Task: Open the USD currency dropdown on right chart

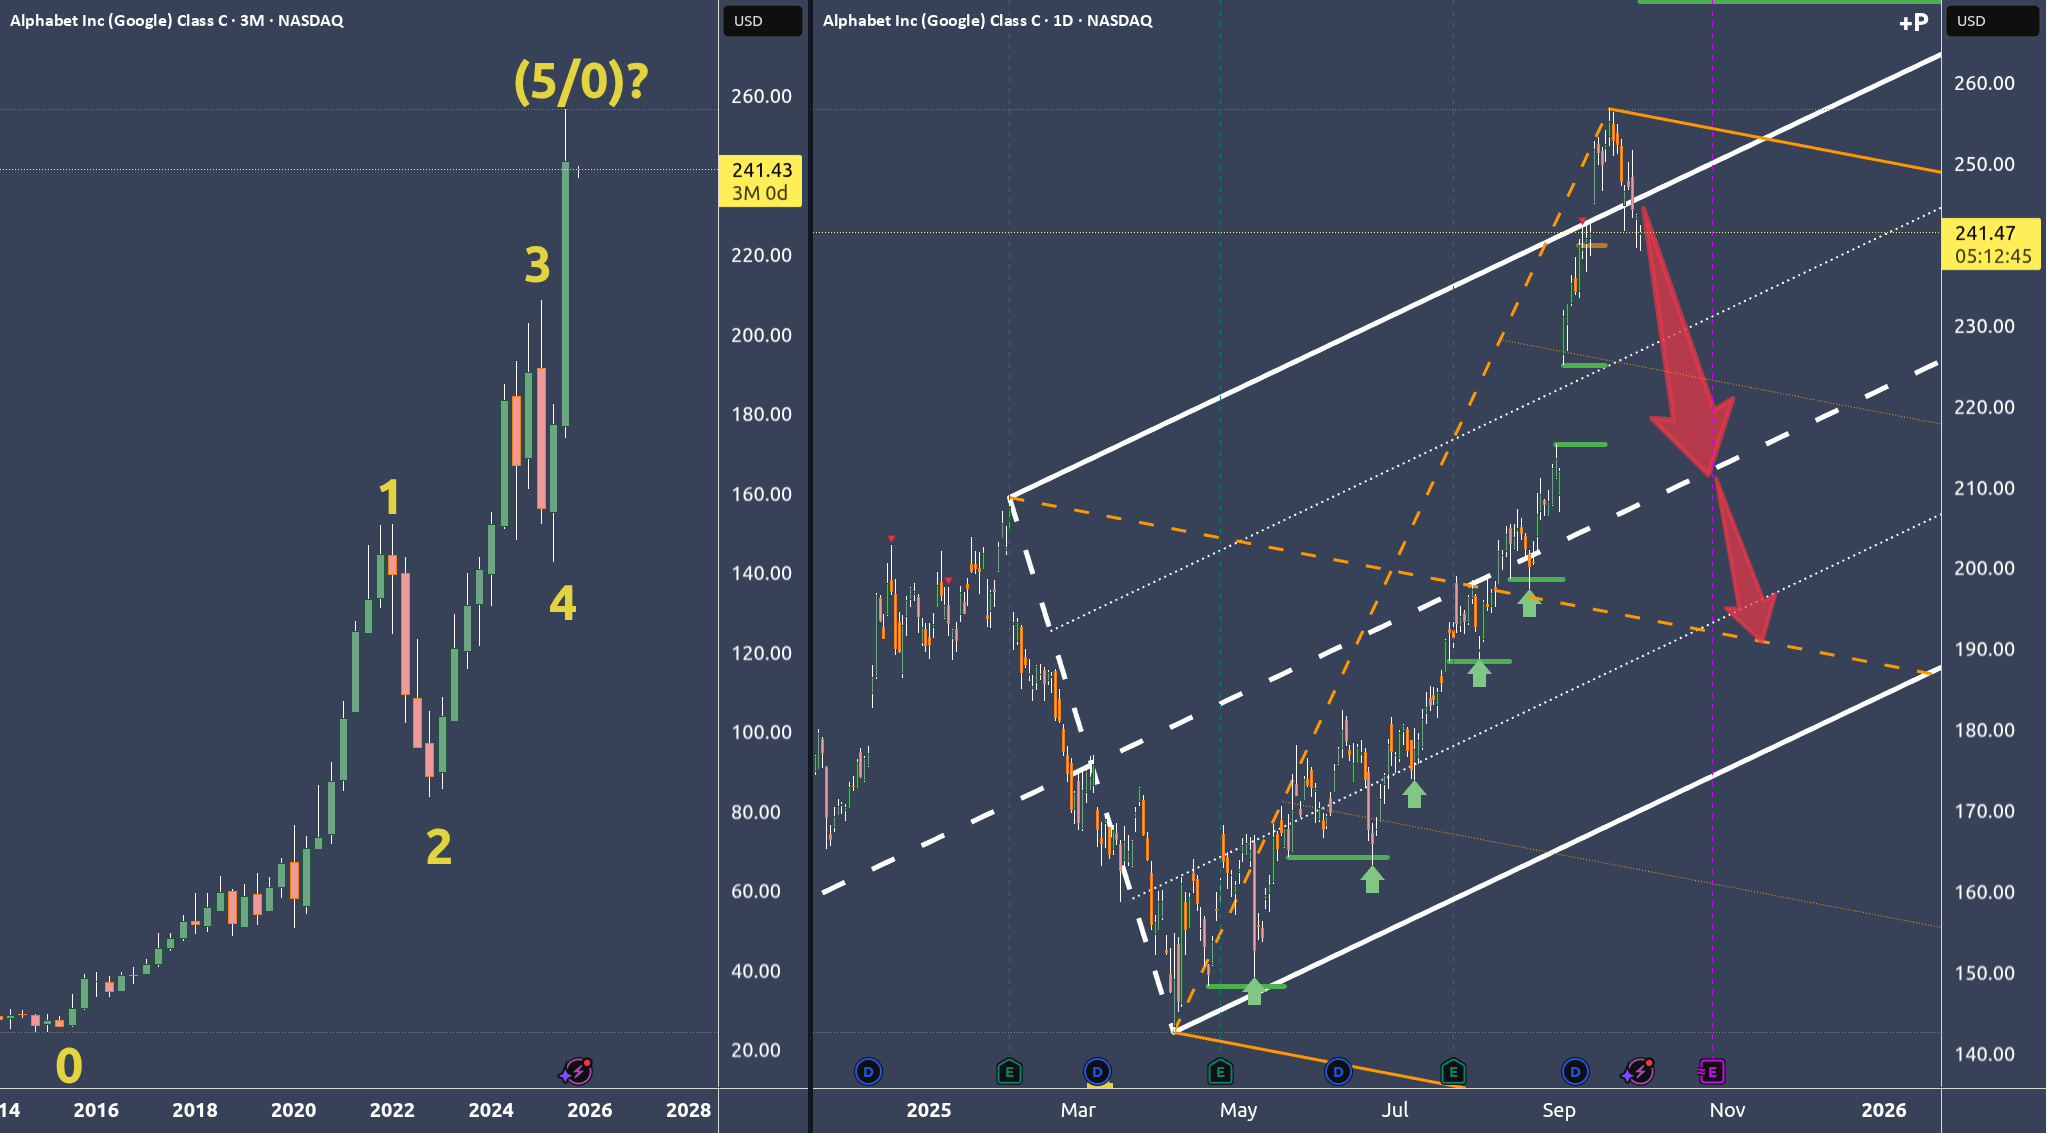Action: [x=1991, y=21]
